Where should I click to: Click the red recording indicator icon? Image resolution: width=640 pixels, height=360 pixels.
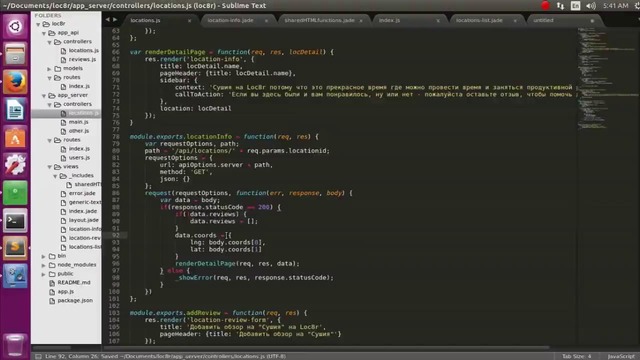pyautogui.click(x=545, y=6)
